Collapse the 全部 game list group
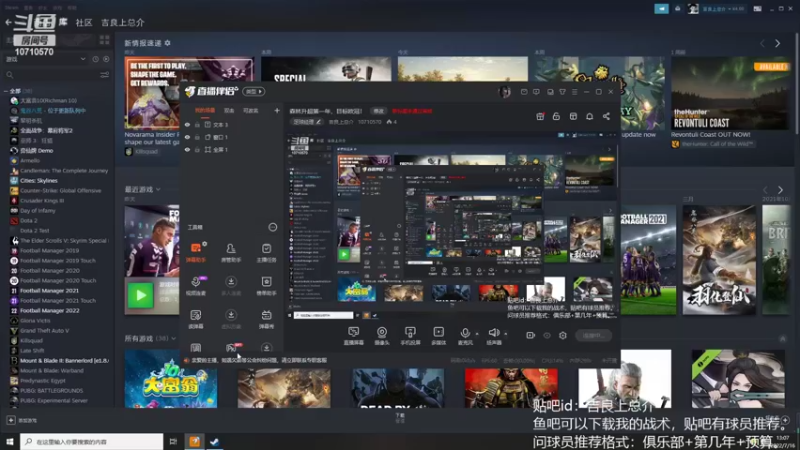Viewport: 800px width, 450px height. click(6, 91)
